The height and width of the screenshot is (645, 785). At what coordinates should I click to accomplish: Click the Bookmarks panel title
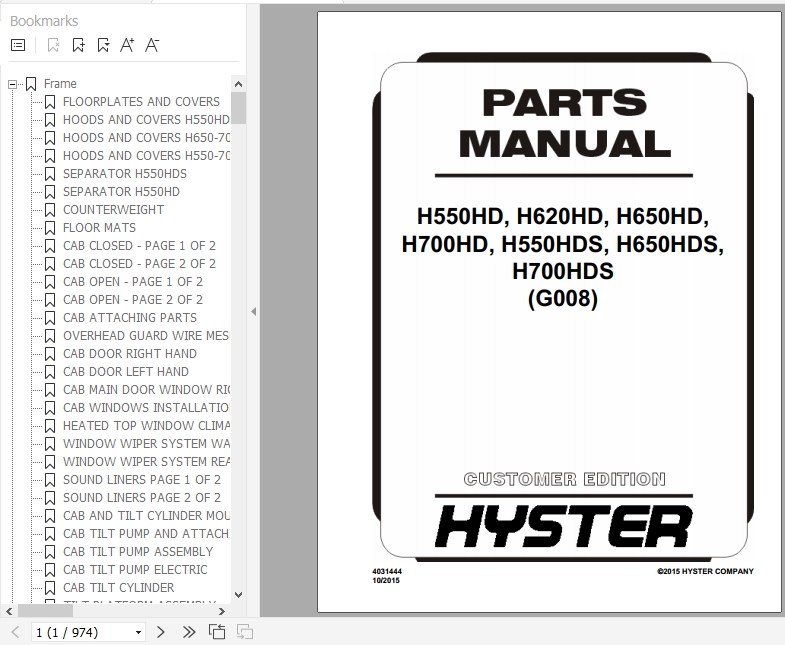coord(44,21)
